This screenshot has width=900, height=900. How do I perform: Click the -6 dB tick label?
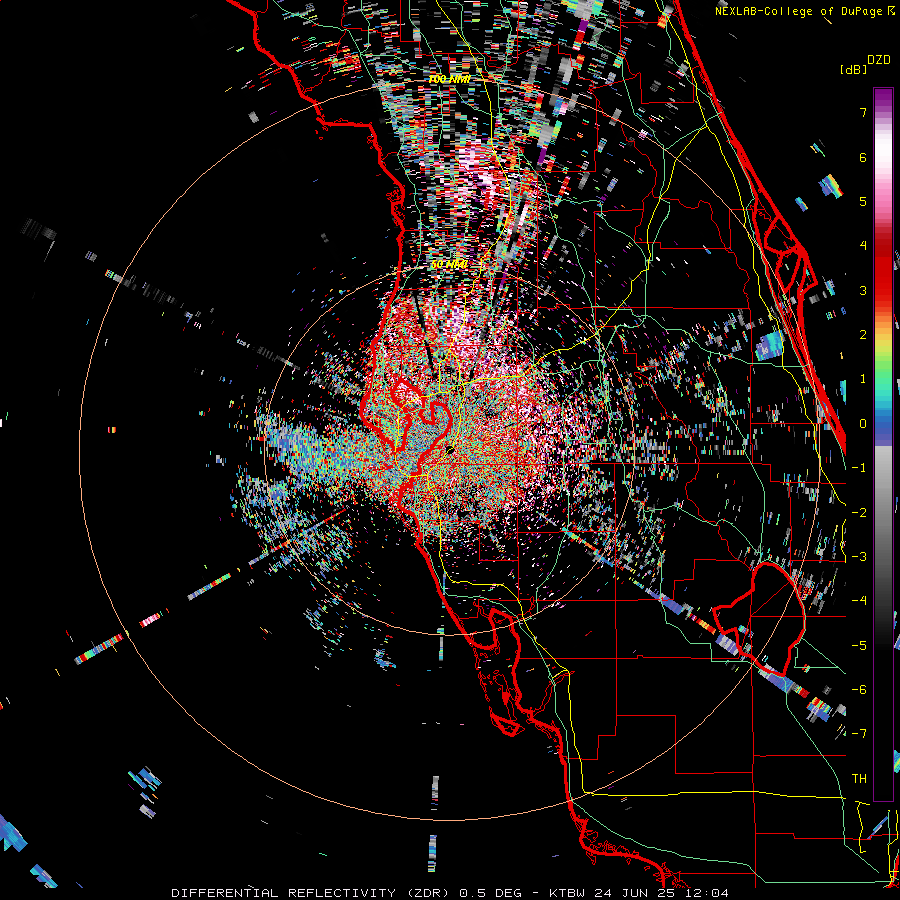(859, 690)
